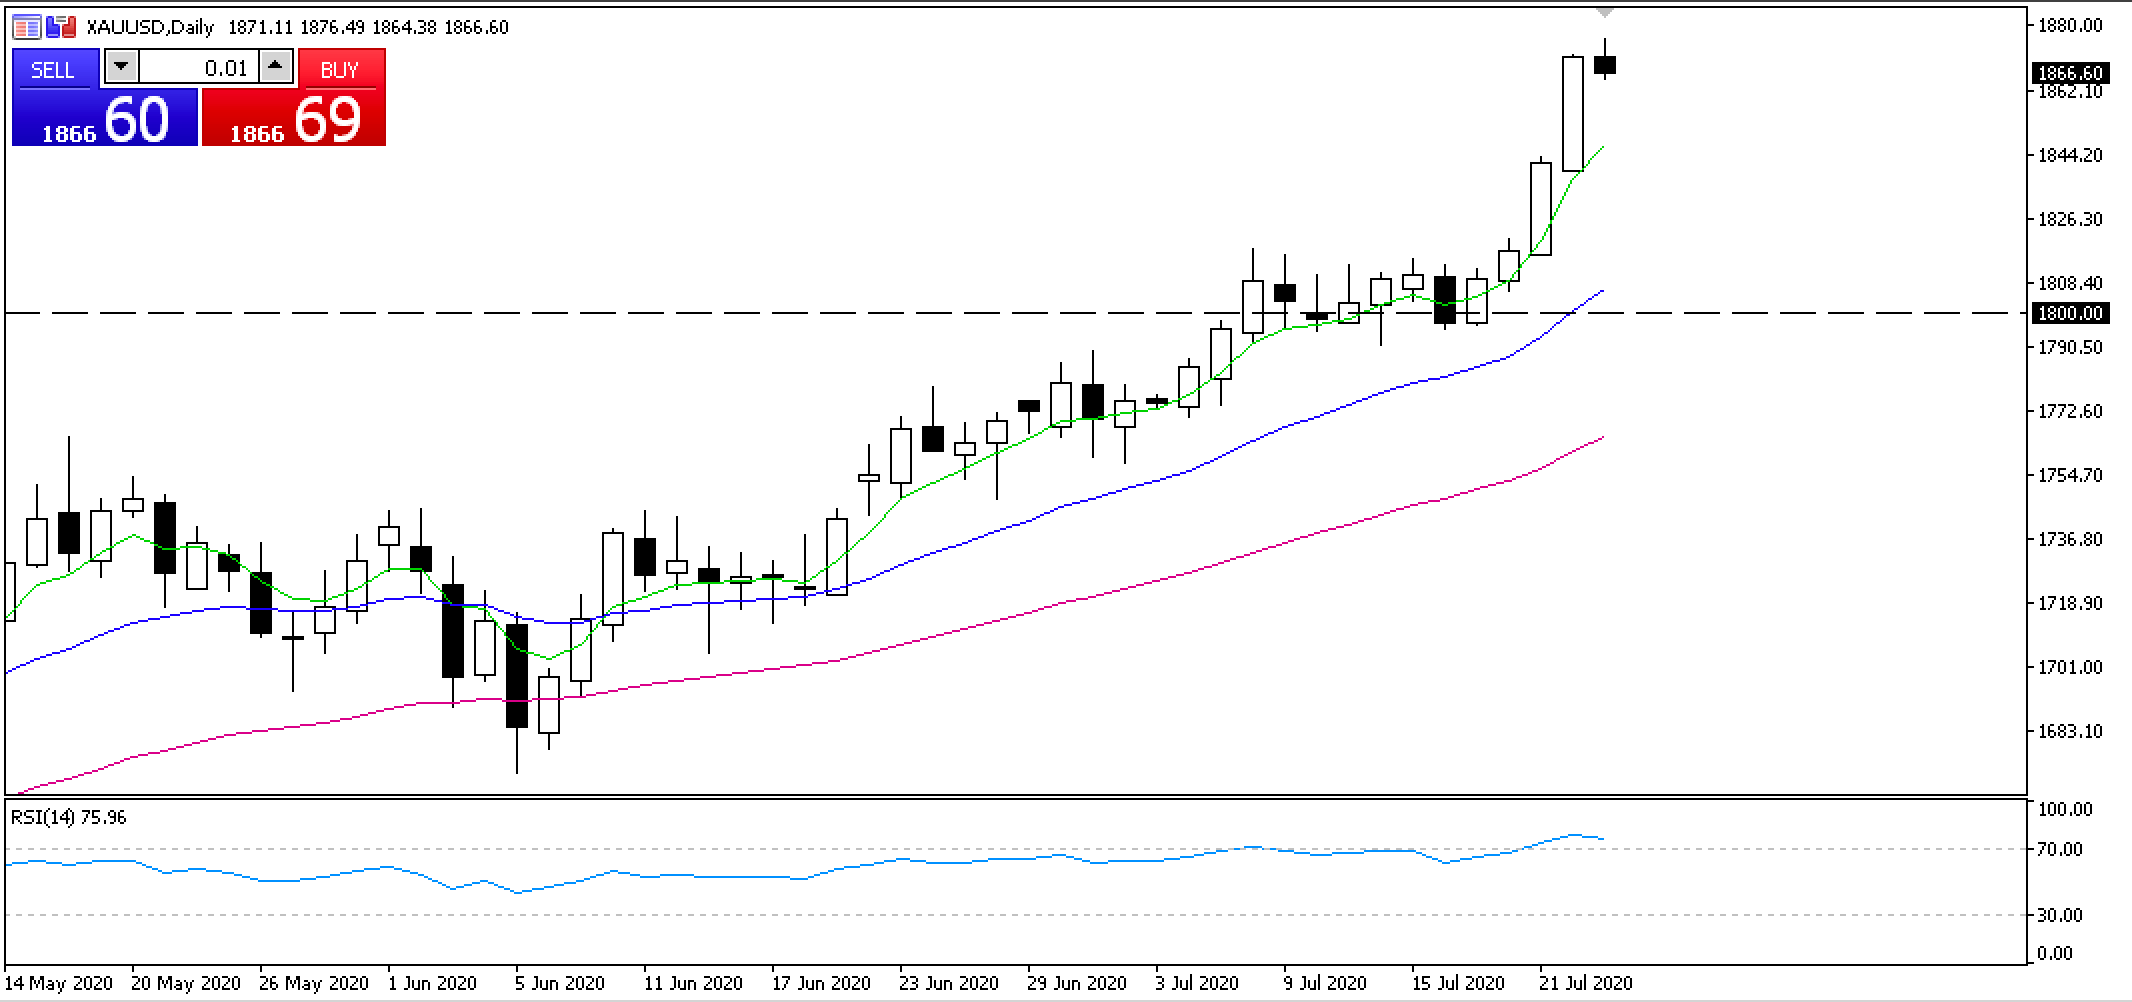Click the 0.01 volume input field
The height and width of the screenshot is (1002, 2132).
(198, 68)
